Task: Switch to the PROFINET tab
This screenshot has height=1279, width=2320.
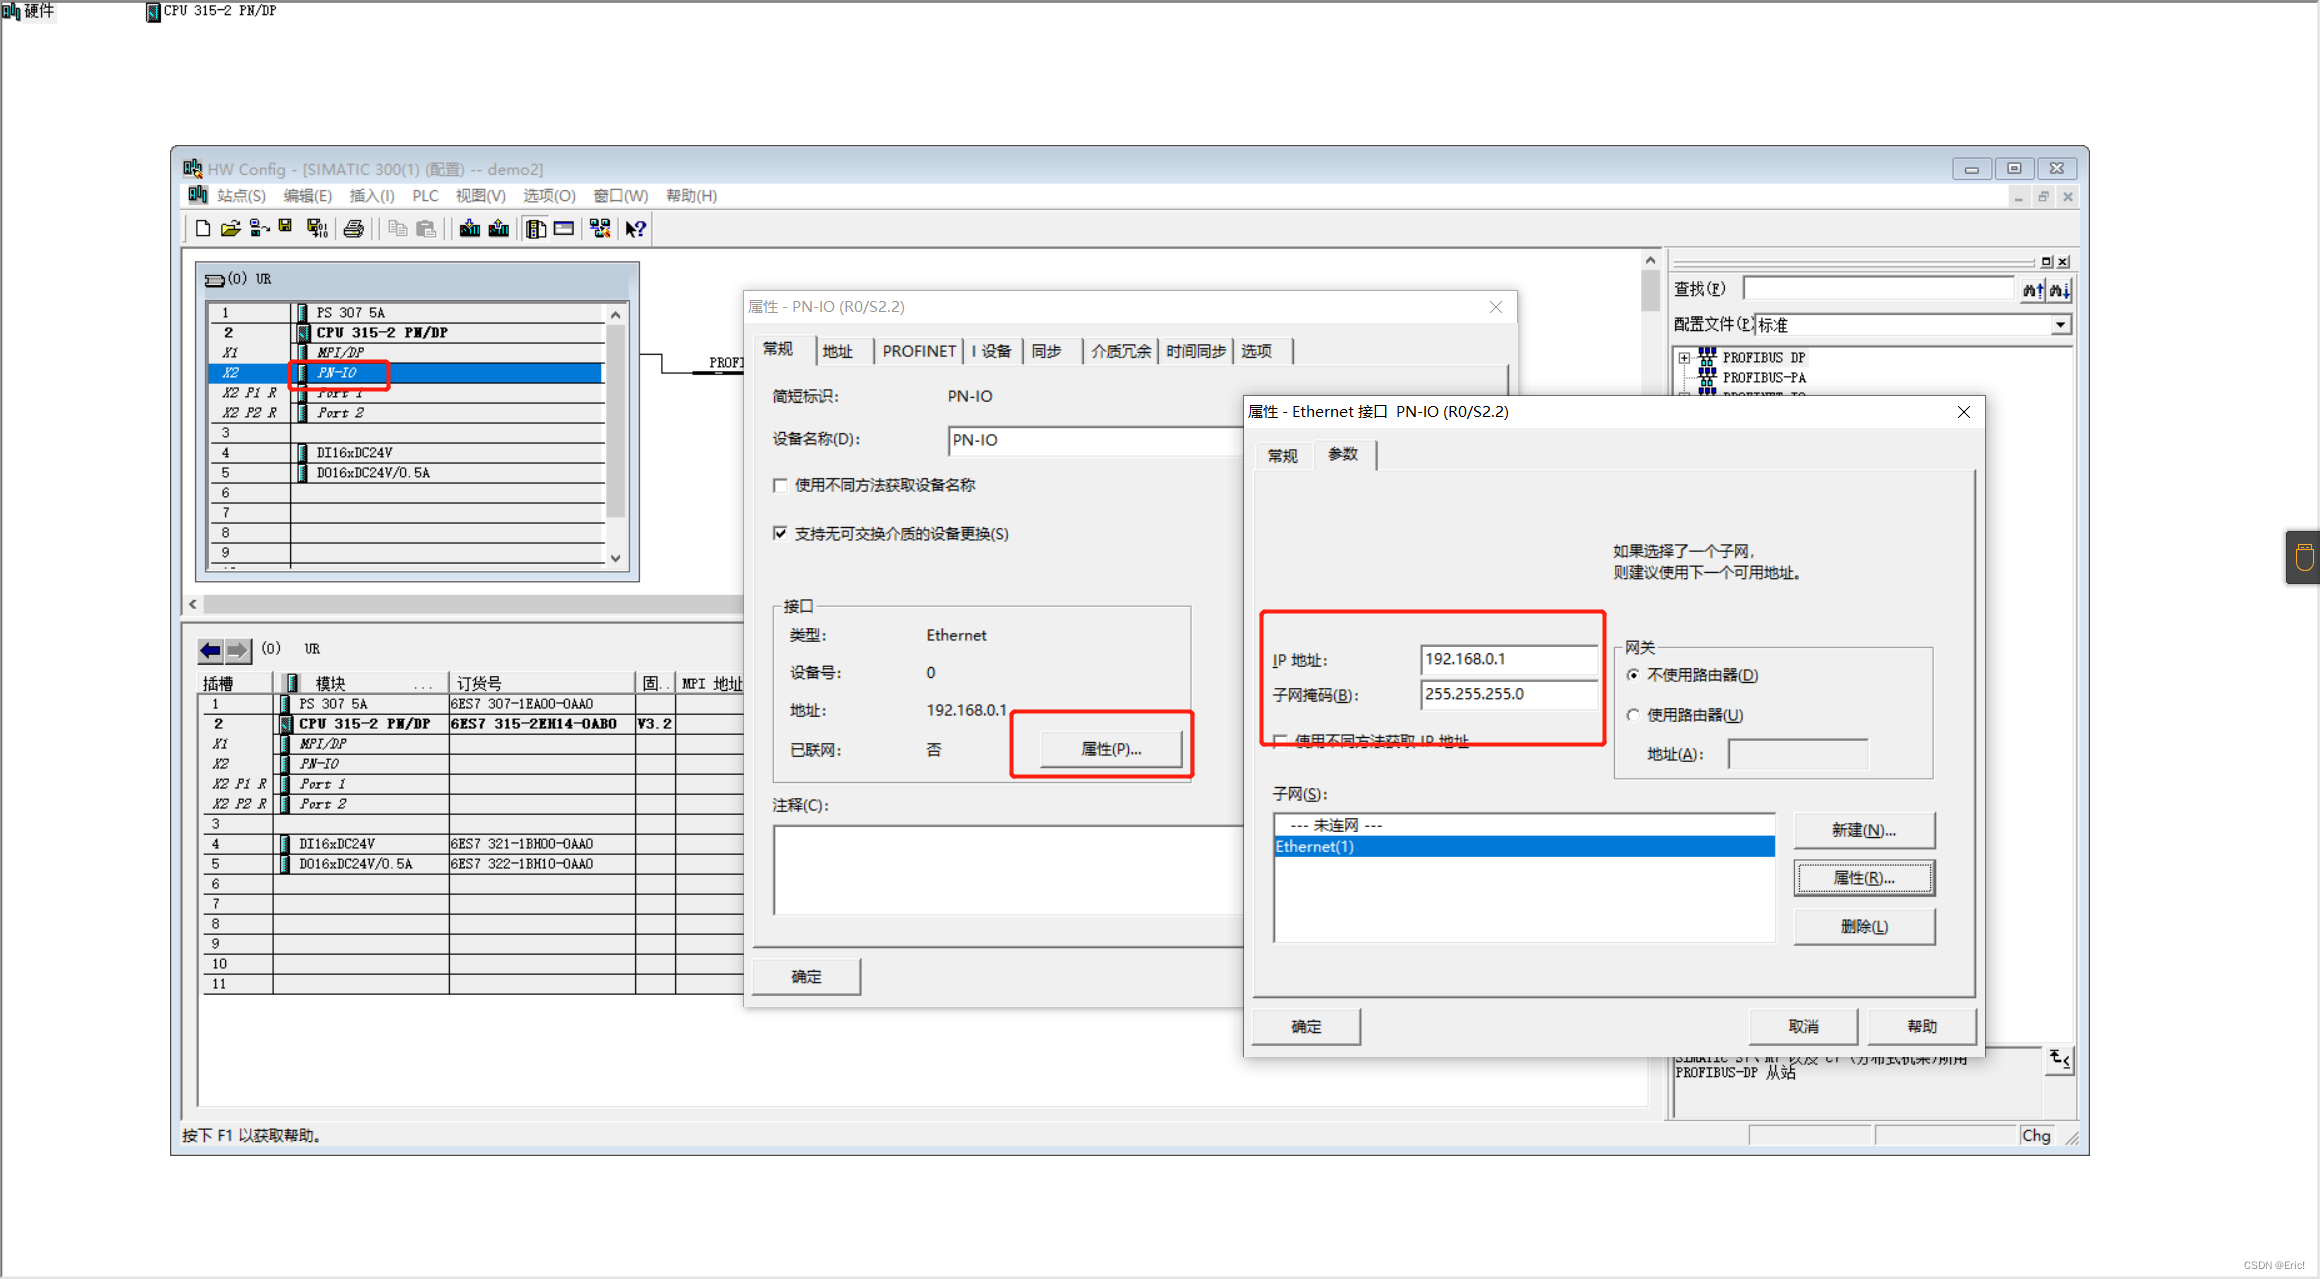Action: coord(919,351)
